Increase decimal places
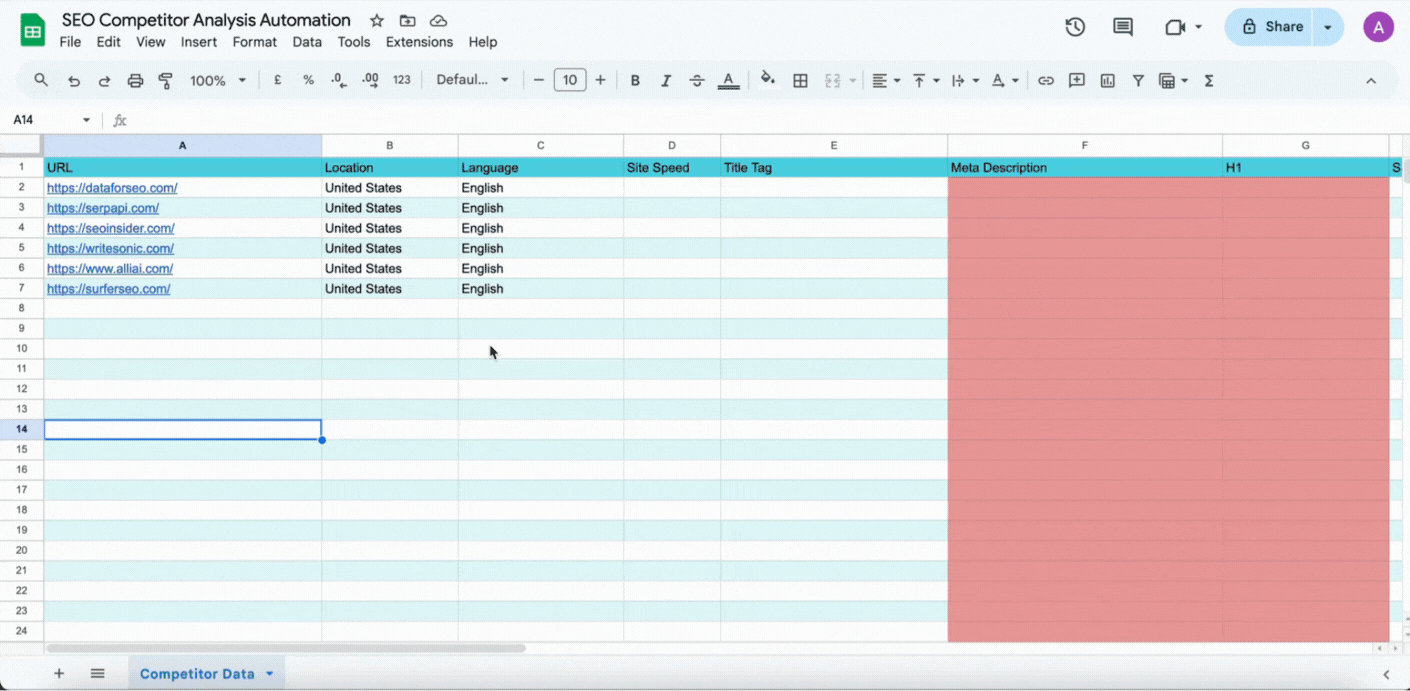 (370, 80)
